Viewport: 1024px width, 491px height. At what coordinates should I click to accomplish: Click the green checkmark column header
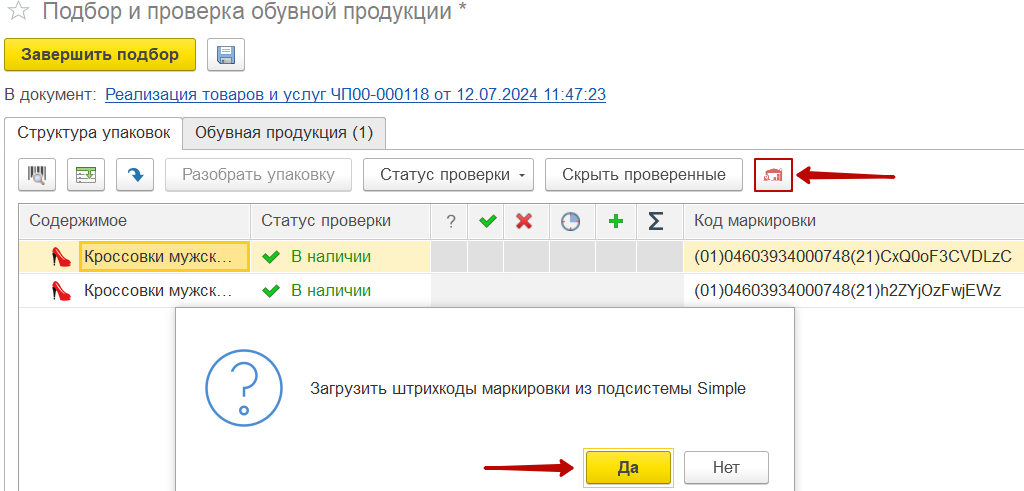point(486,221)
